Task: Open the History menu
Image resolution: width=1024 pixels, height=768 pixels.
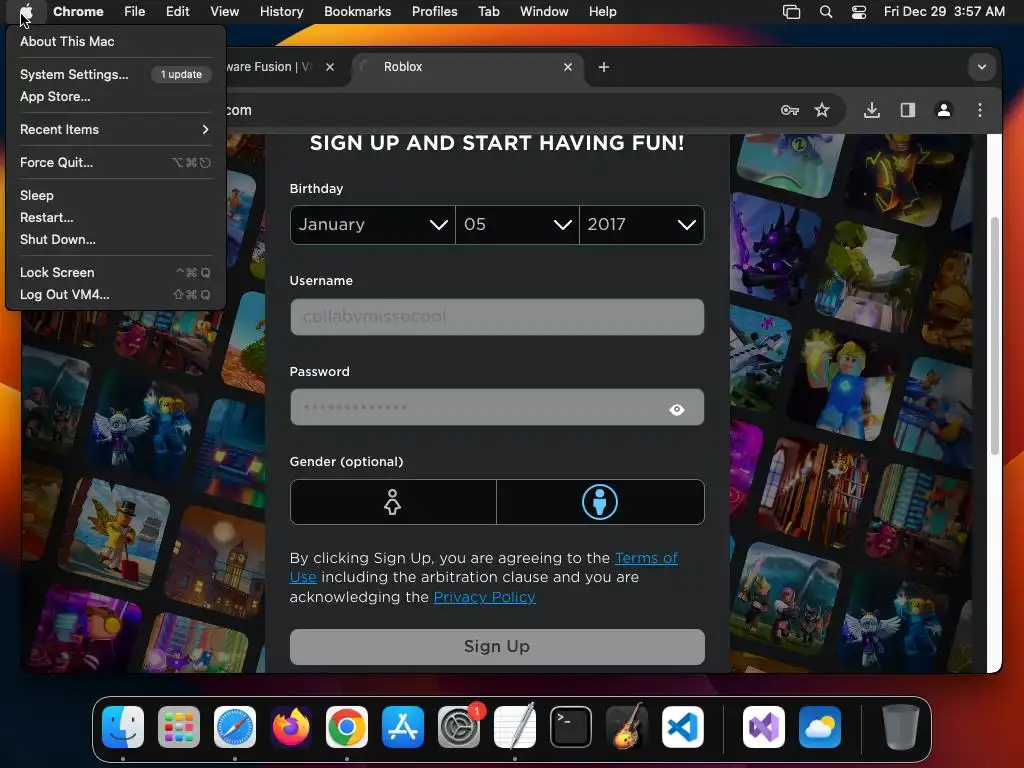Action: coord(281,12)
